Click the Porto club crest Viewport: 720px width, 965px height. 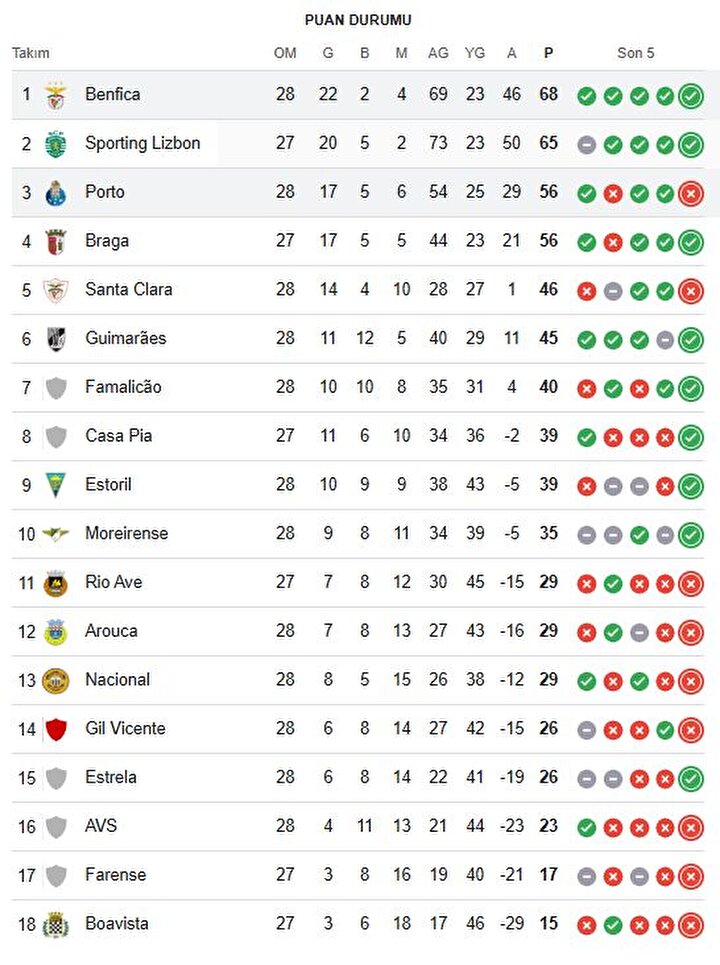point(56,193)
